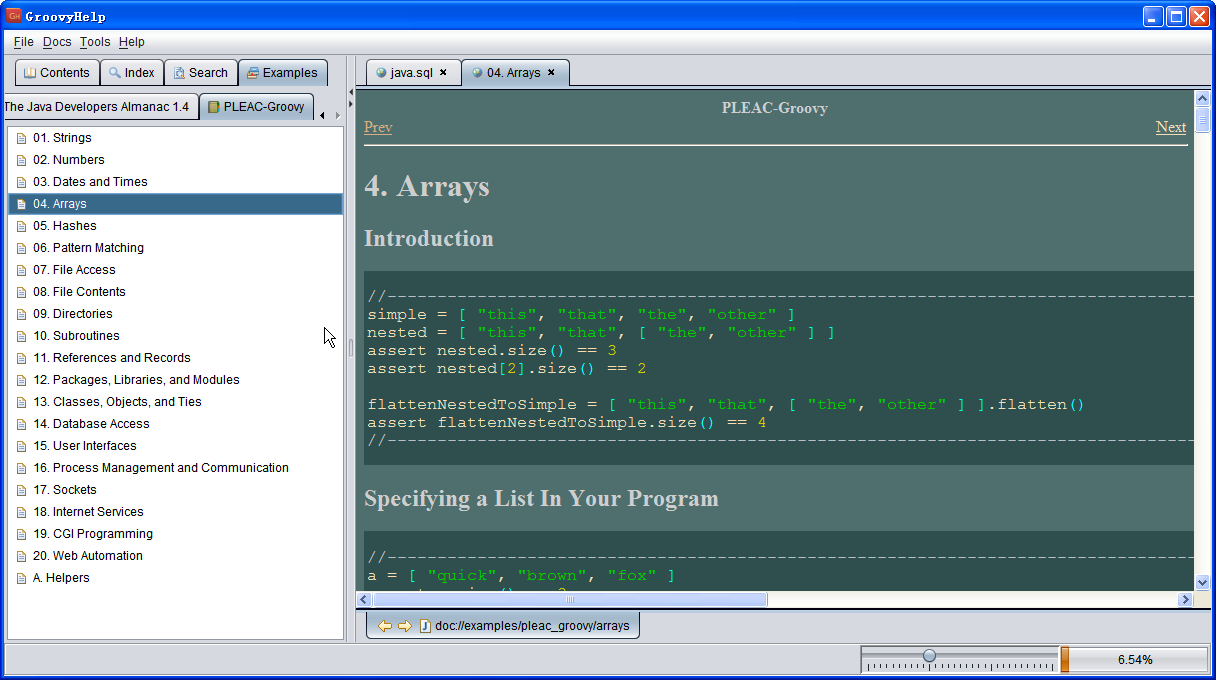Click horizontal scrollbar right arrow
Viewport: 1216px width, 680px height.
(1185, 600)
